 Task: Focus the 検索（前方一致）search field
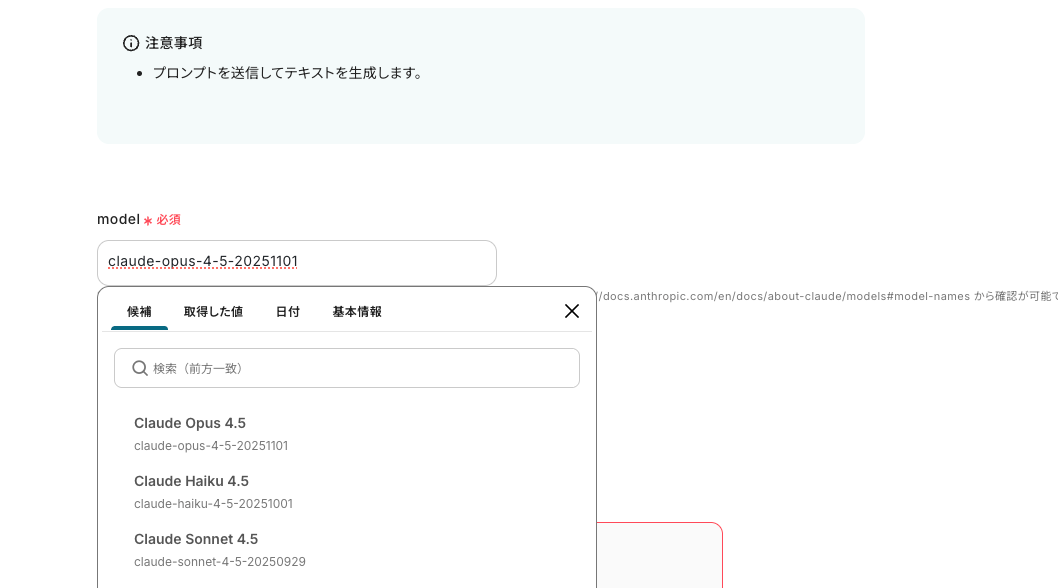click(347, 368)
